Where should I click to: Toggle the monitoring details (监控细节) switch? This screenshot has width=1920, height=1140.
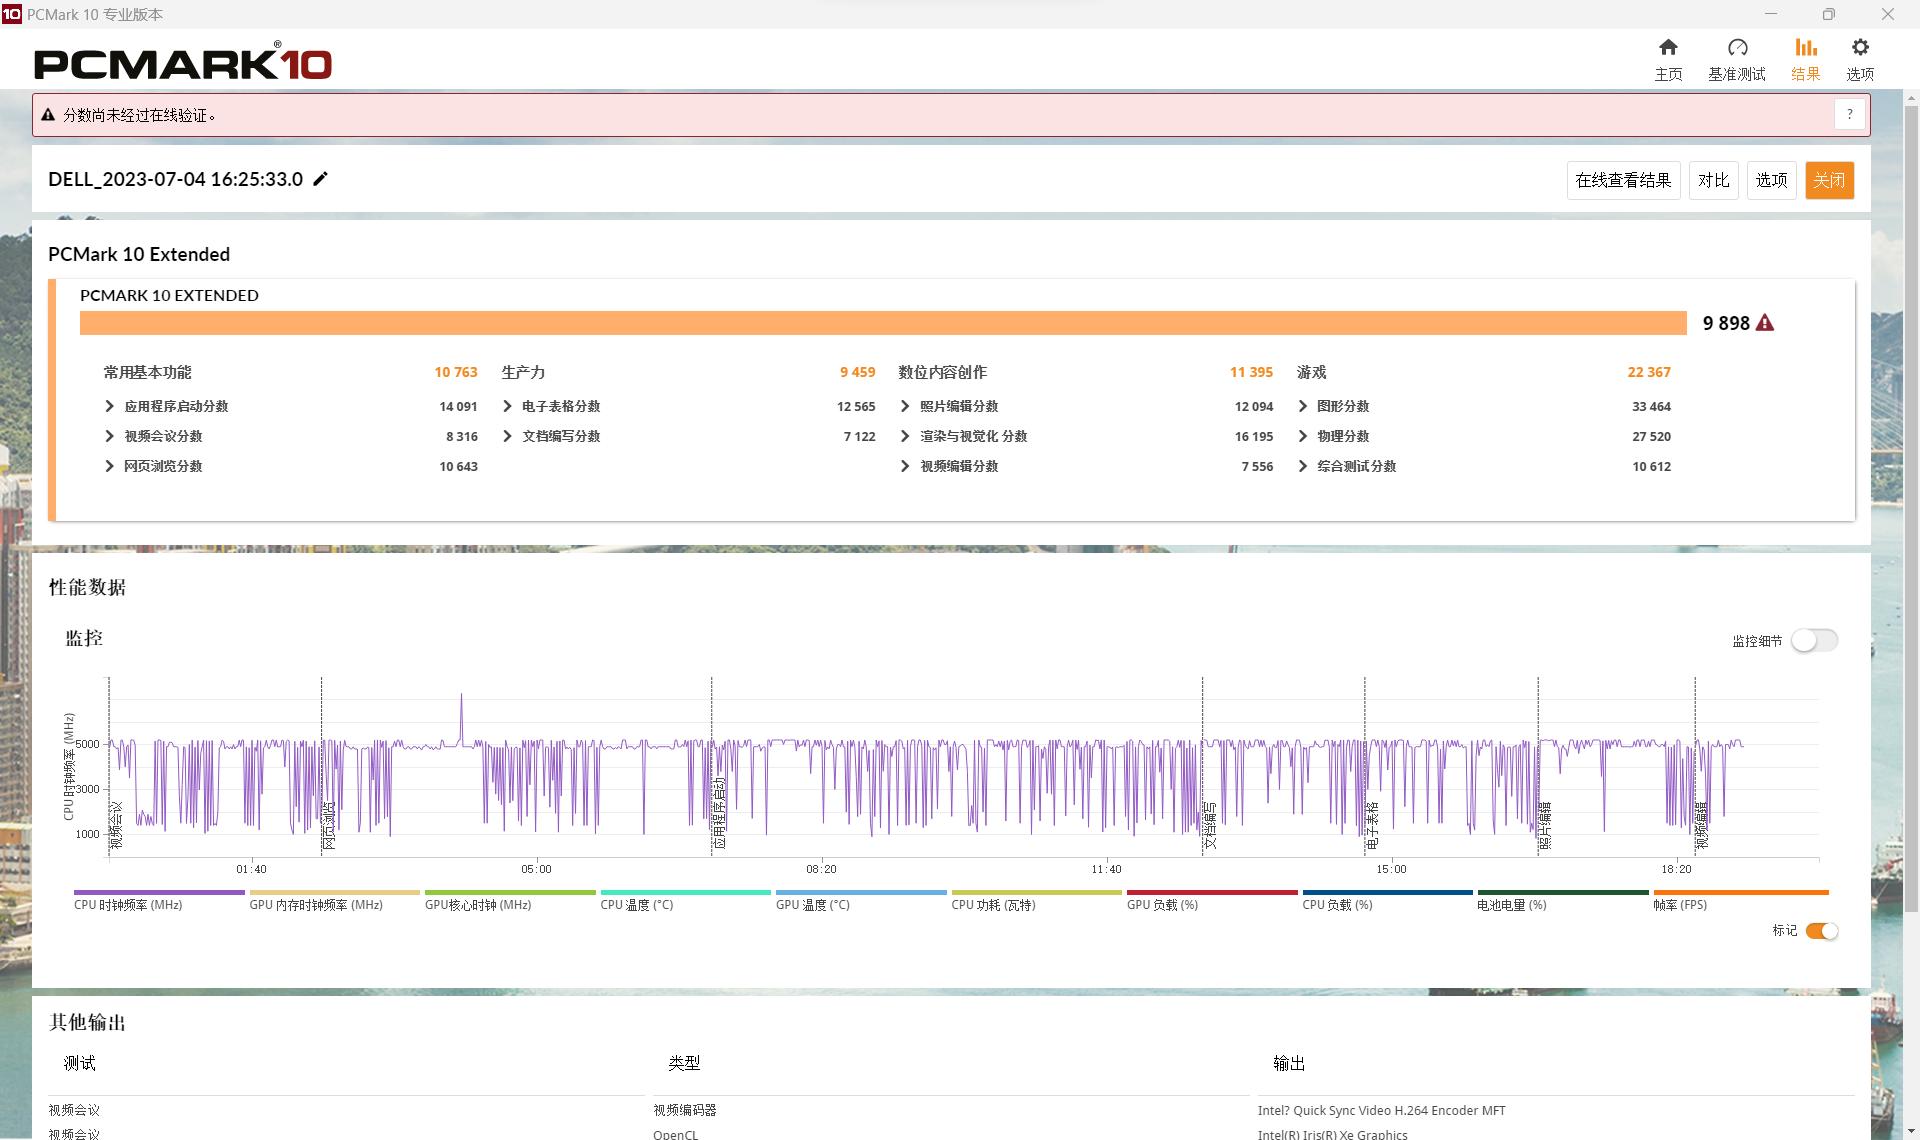pos(1814,640)
